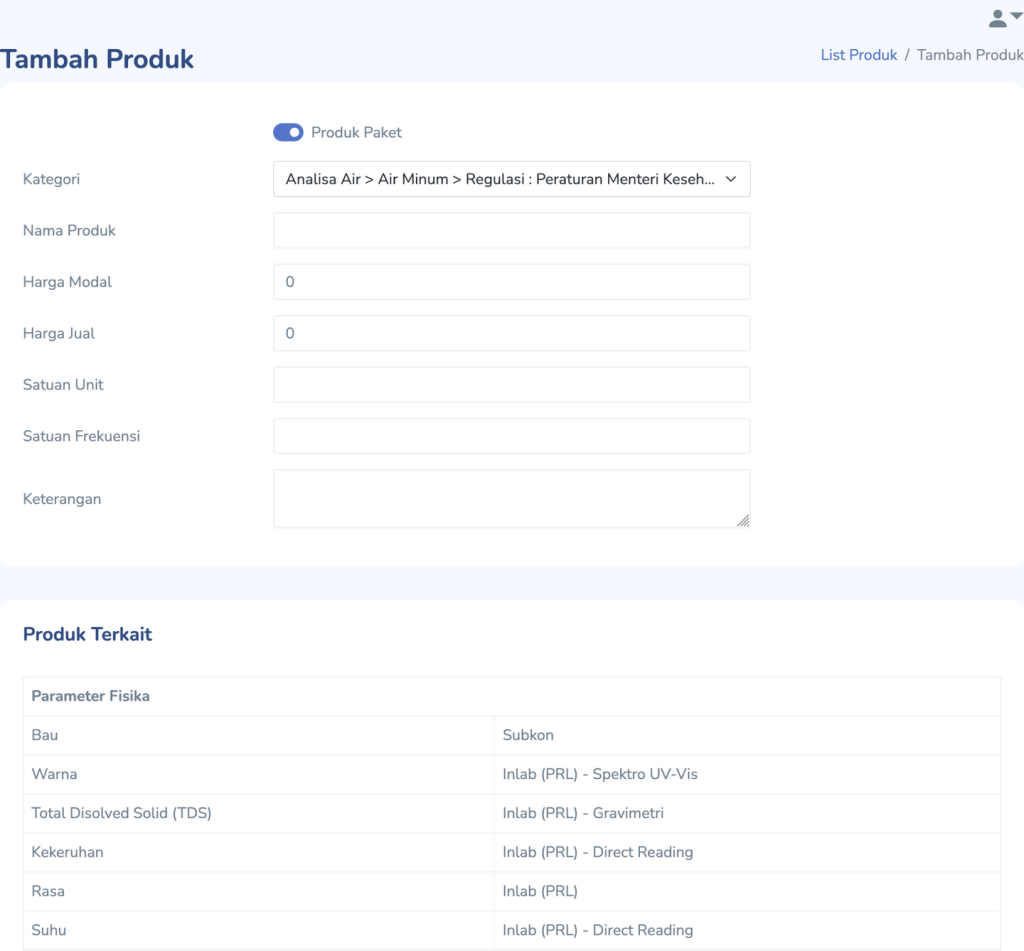Click the Satuan Unit input field
This screenshot has height=951, width=1024.
[x=511, y=385]
